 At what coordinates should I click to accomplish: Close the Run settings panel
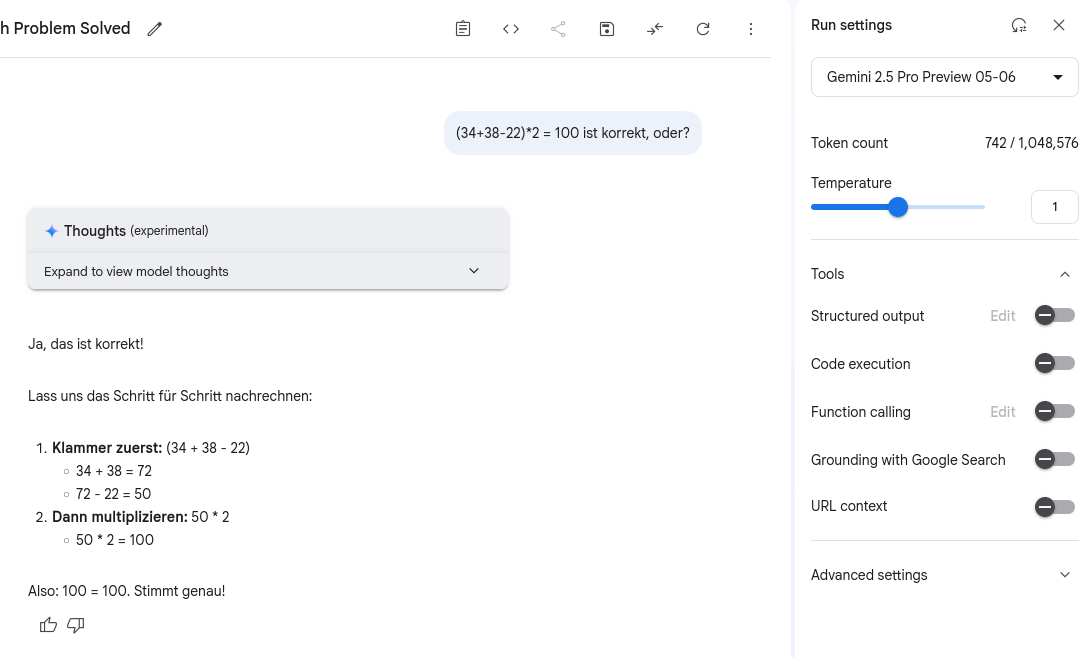coord(1058,25)
